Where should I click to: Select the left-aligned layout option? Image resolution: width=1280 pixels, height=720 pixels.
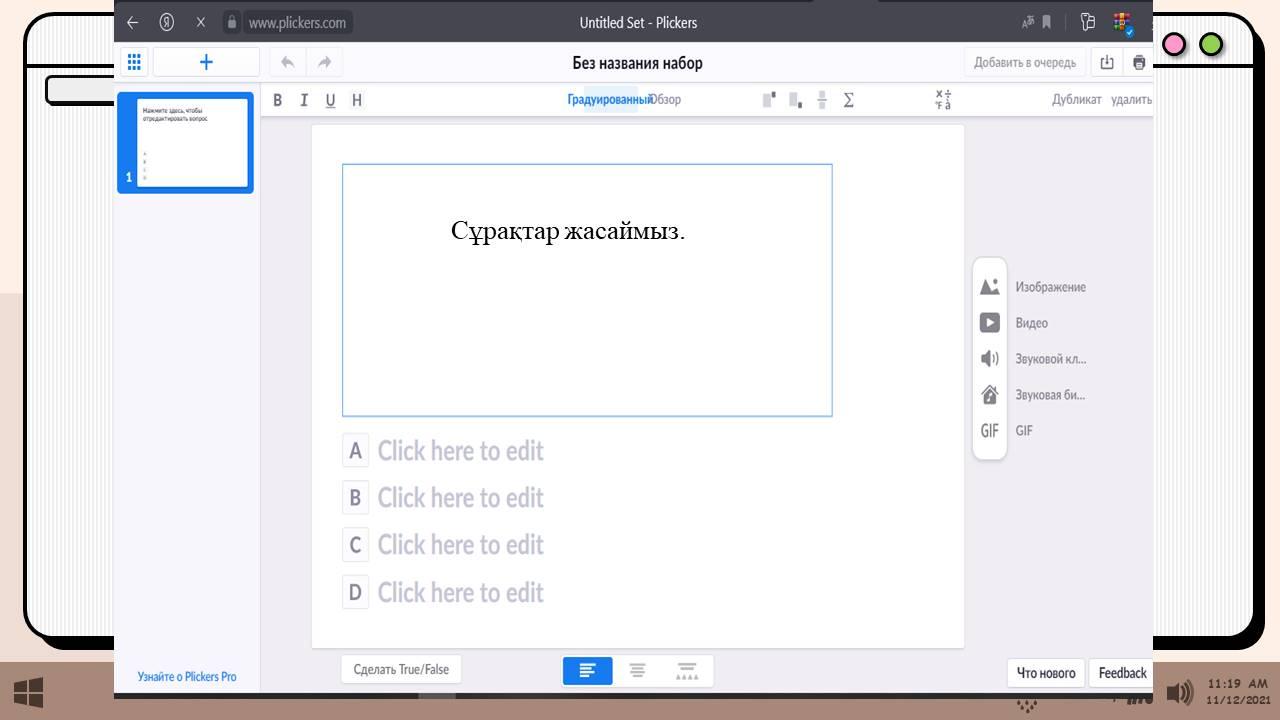tap(588, 671)
